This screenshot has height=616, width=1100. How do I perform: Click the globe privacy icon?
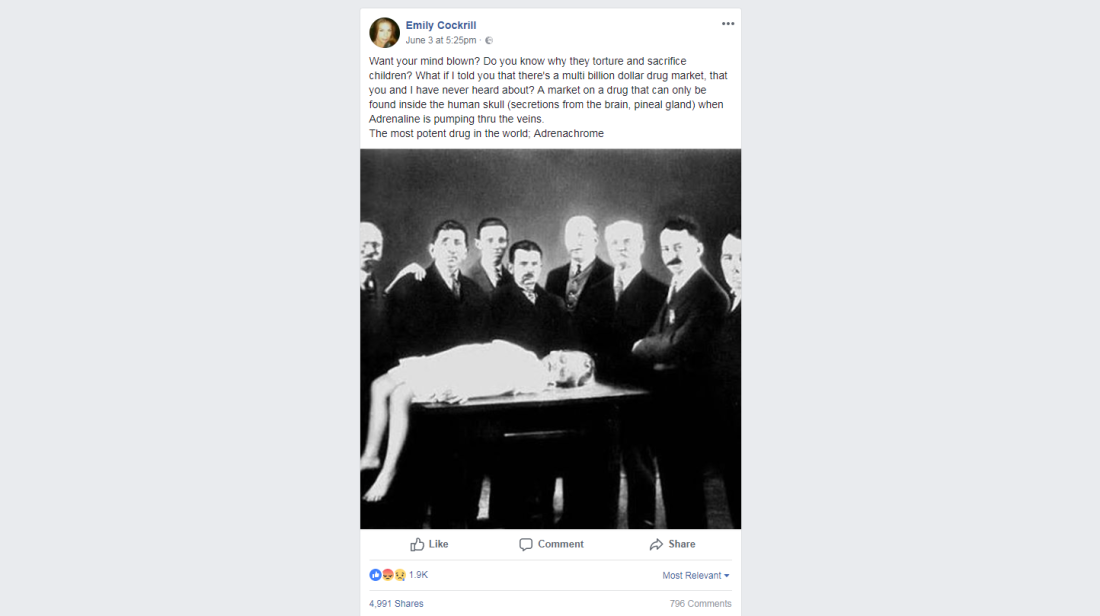click(x=489, y=41)
